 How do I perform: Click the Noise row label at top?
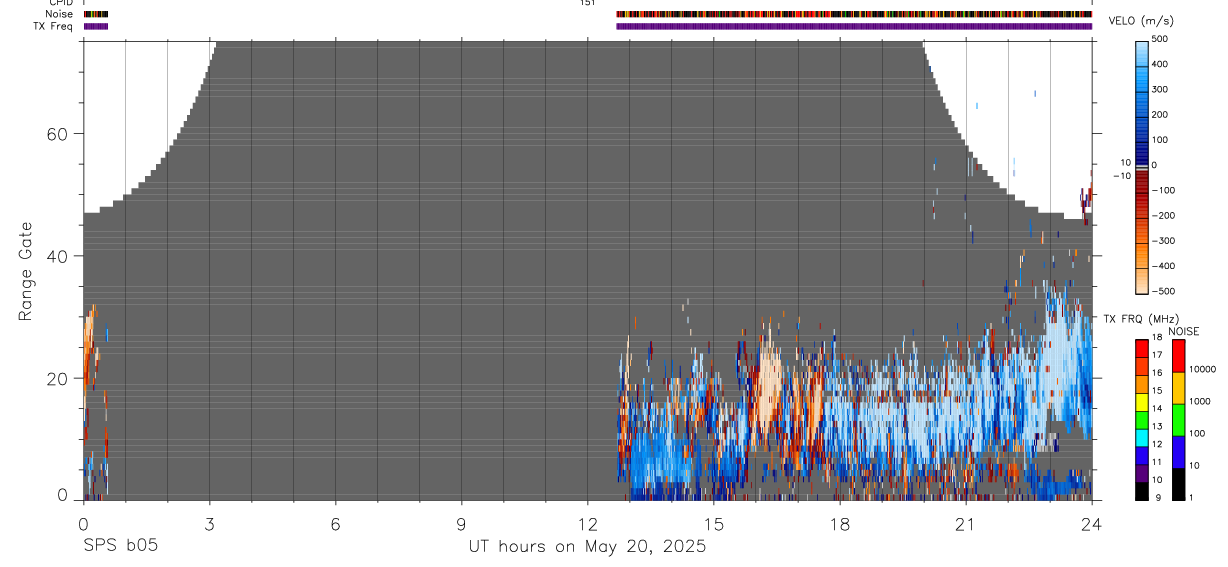pos(60,14)
